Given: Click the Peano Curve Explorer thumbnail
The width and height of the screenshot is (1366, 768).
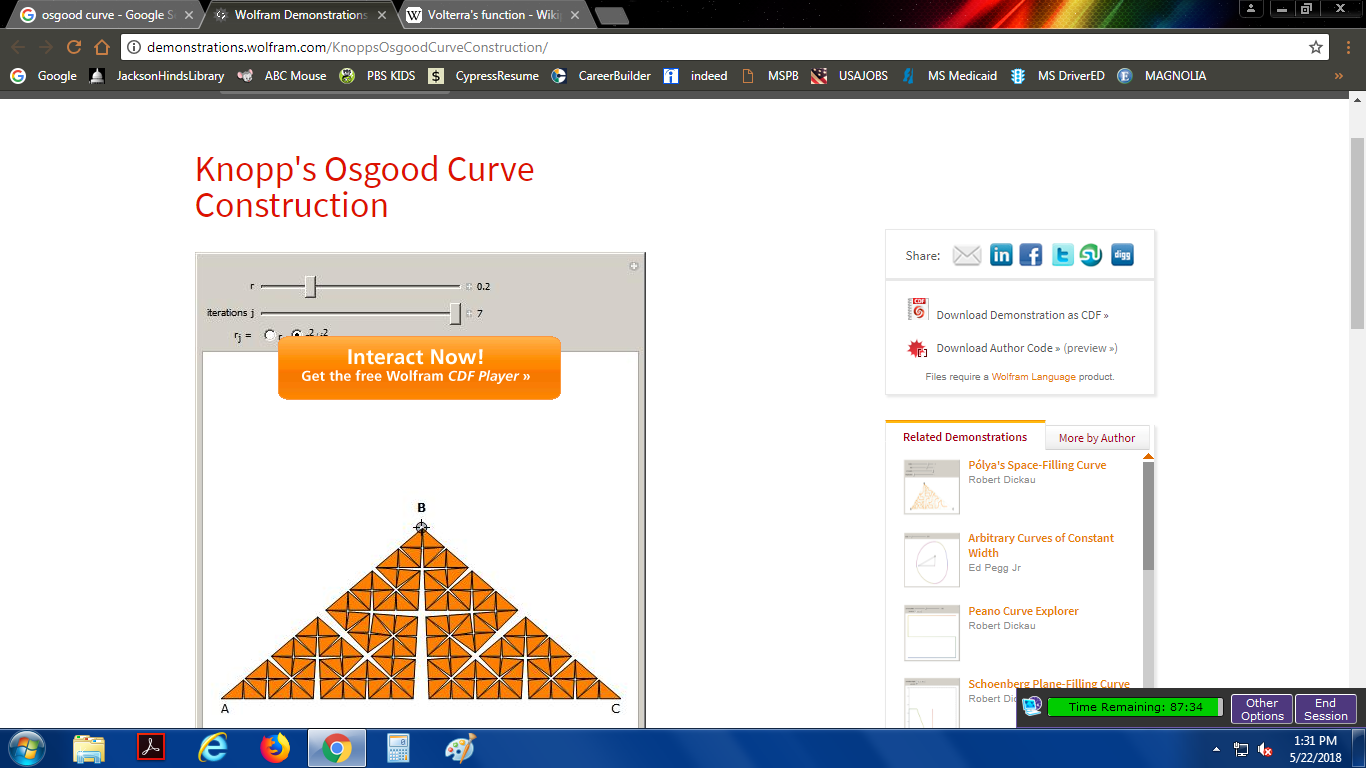Looking at the screenshot, I should pyautogui.click(x=931, y=633).
